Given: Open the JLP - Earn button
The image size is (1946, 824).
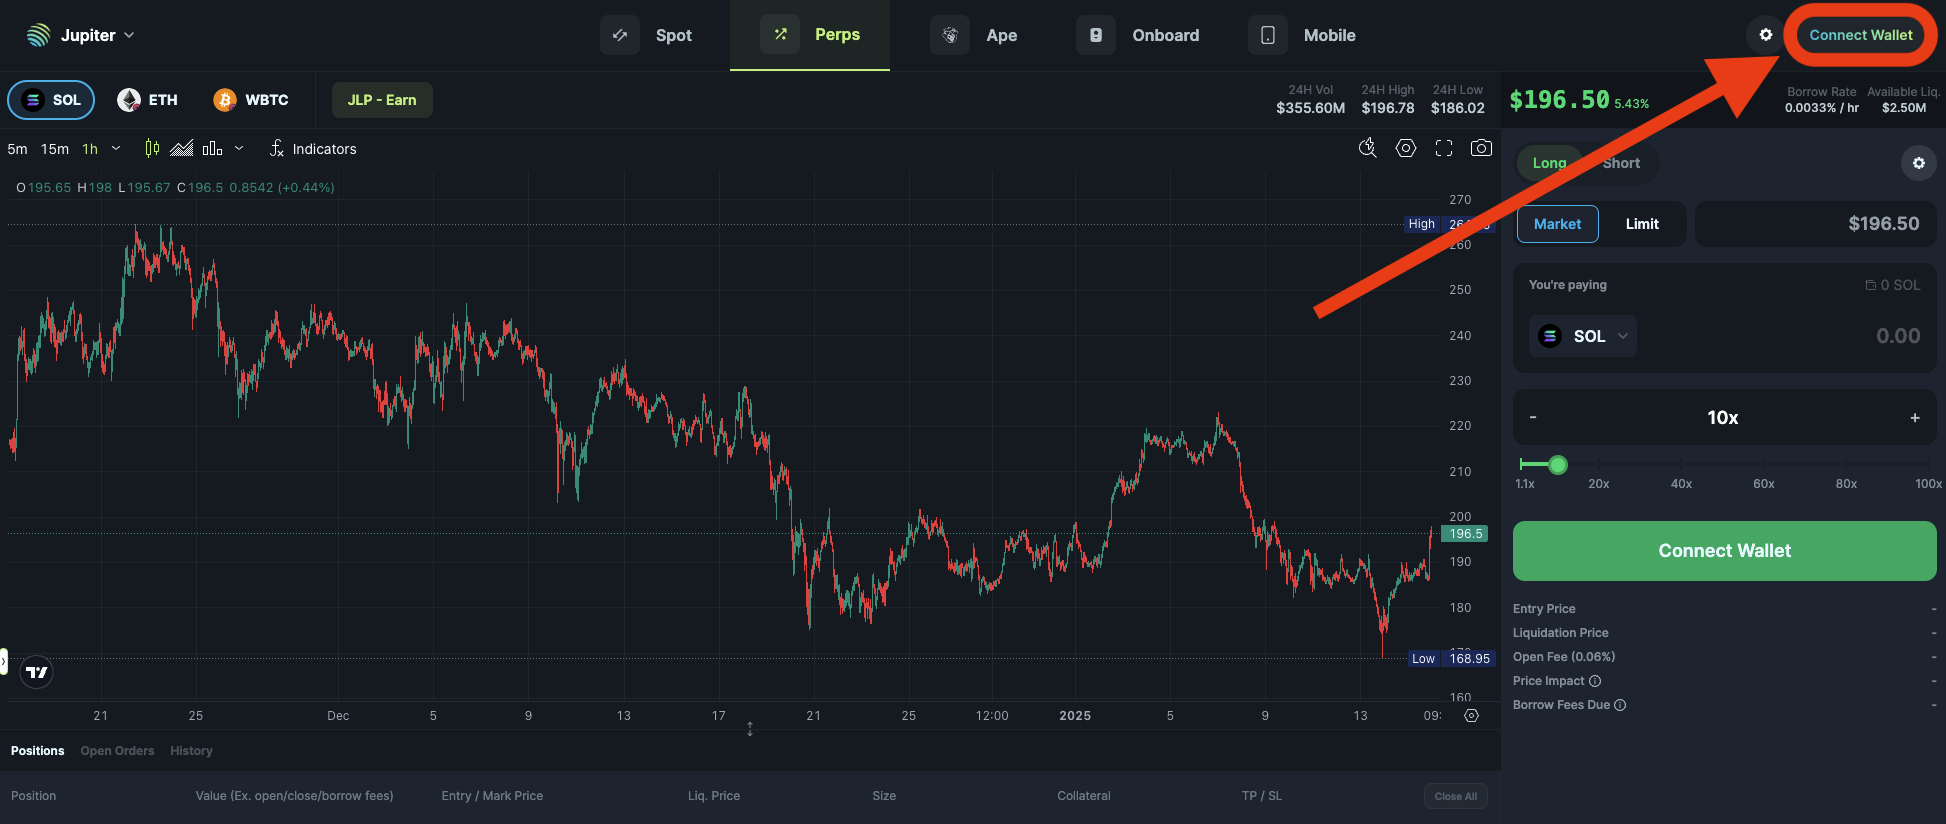Looking at the screenshot, I should (382, 100).
